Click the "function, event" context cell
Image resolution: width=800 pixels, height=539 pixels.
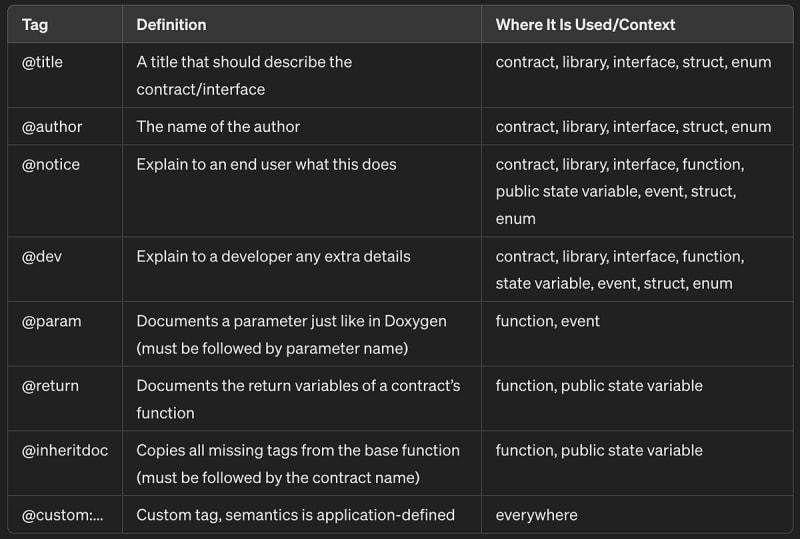[548, 321]
